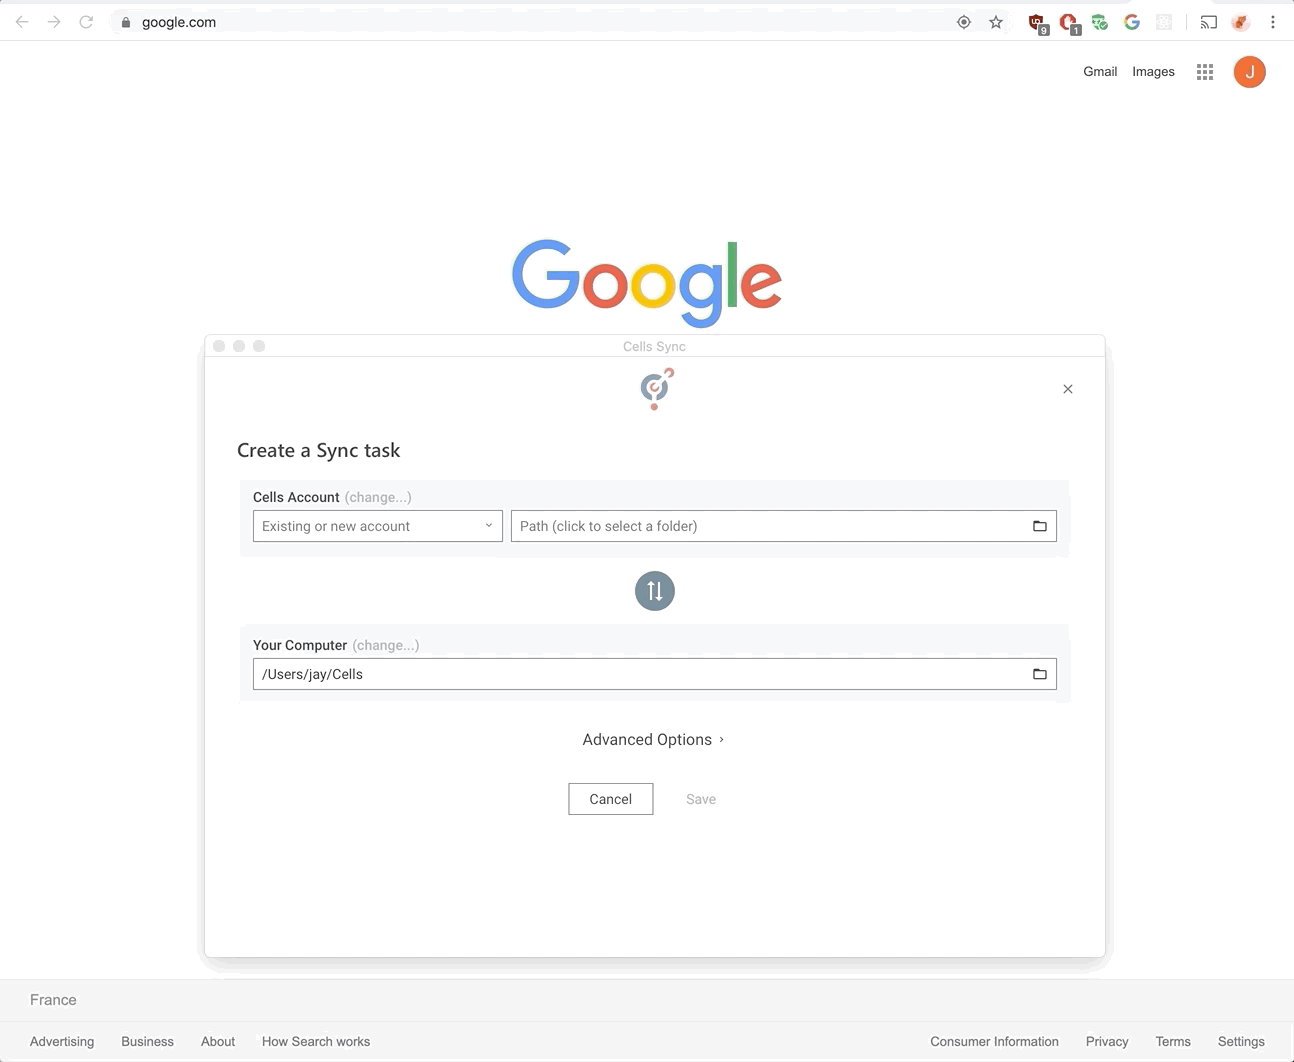Screen dimensions: 1294x1062
Task: Open the Google account avatar J
Action: point(1250,72)
